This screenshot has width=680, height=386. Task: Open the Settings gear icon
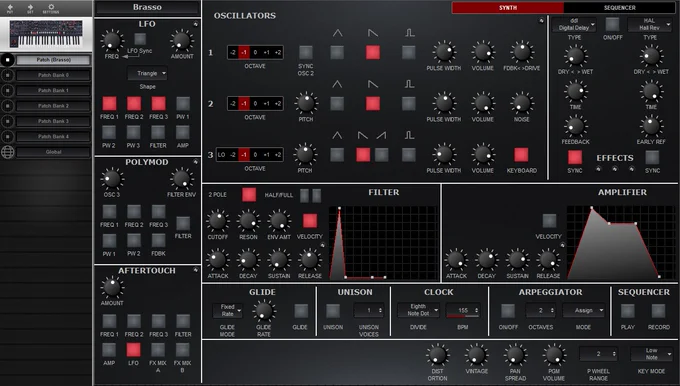tap(51, 7)
